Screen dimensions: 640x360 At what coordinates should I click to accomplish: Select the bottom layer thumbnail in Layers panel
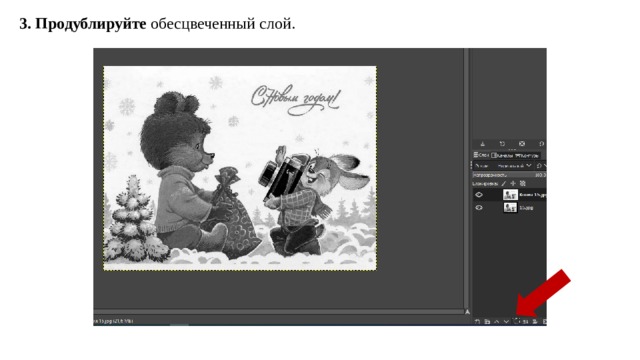click(x=510, y=208)
